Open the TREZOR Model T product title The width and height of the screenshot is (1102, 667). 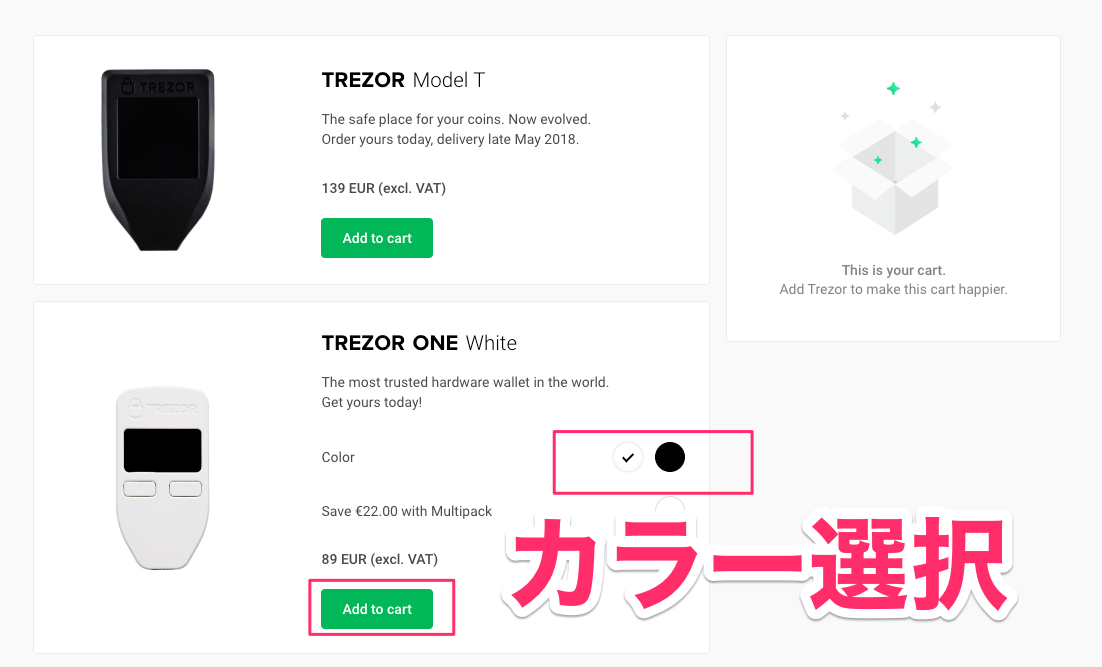tap(403, 80)
